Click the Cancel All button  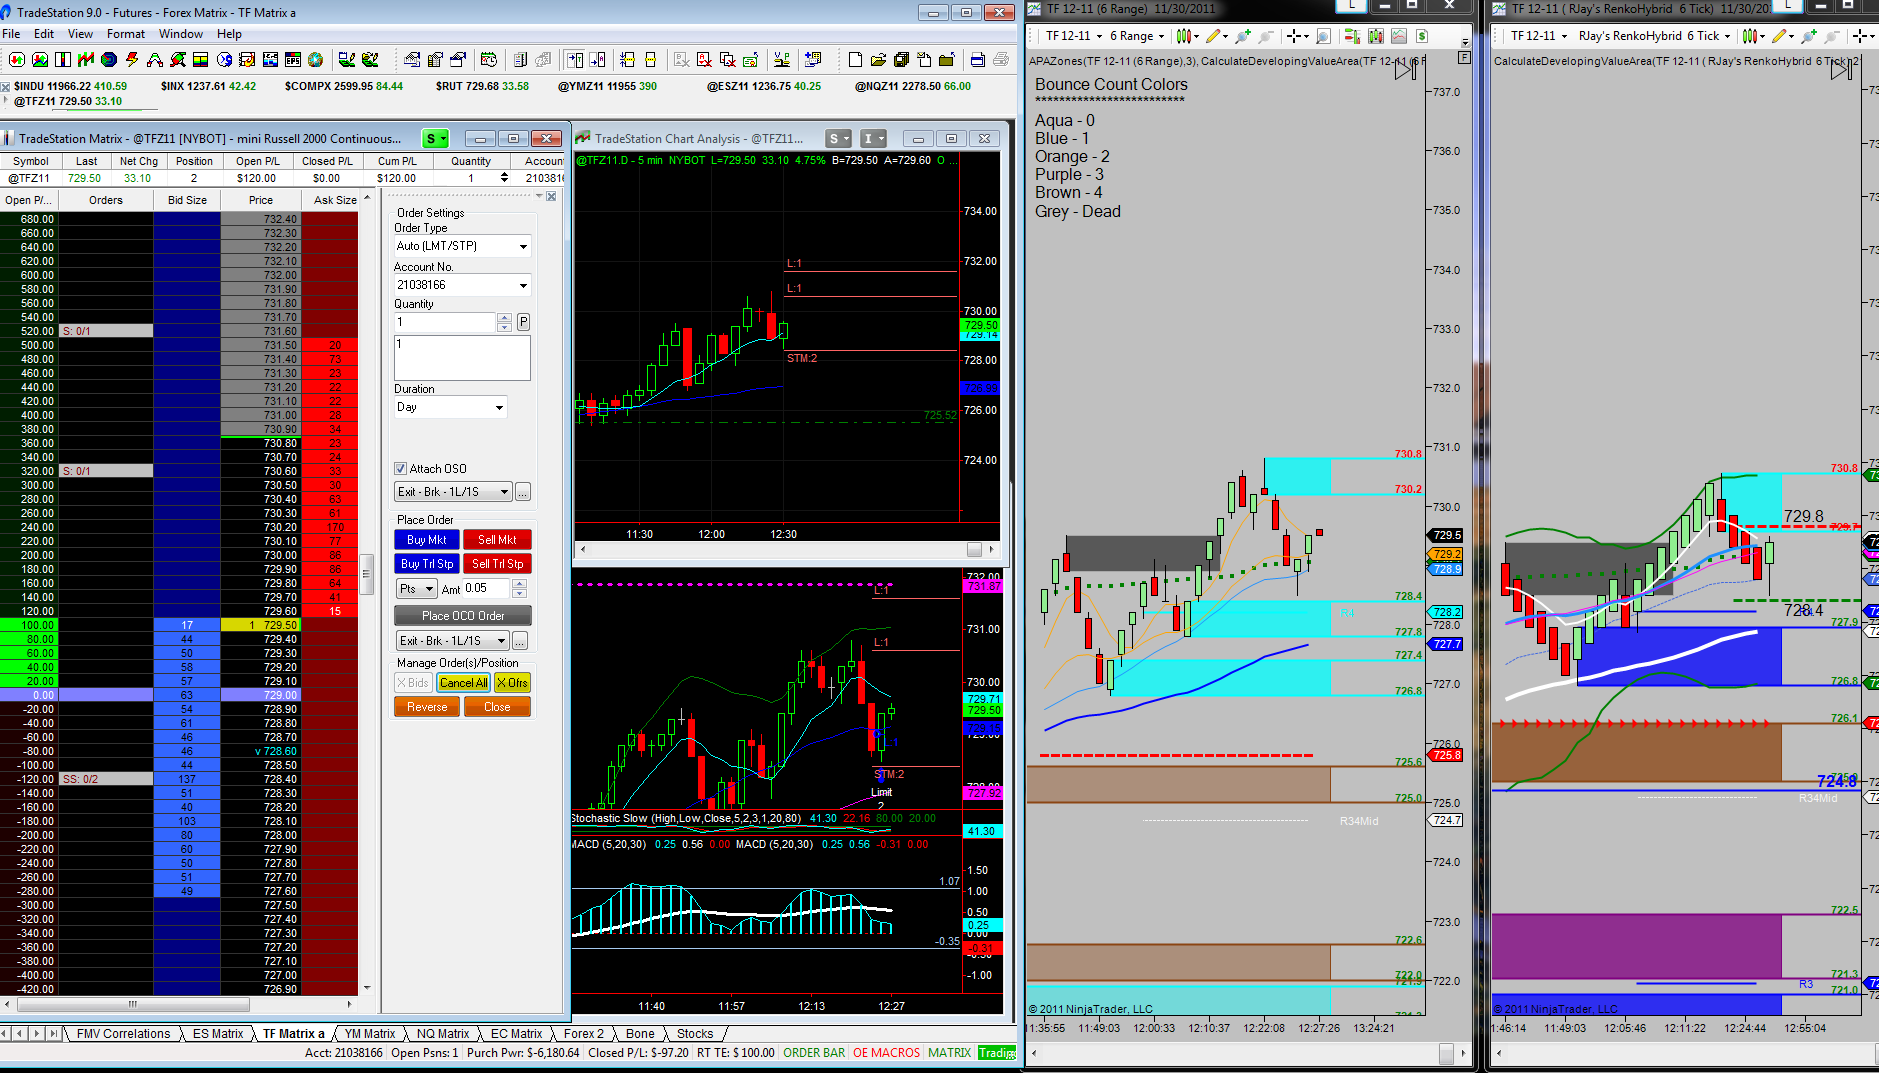[x=463, y=683]
